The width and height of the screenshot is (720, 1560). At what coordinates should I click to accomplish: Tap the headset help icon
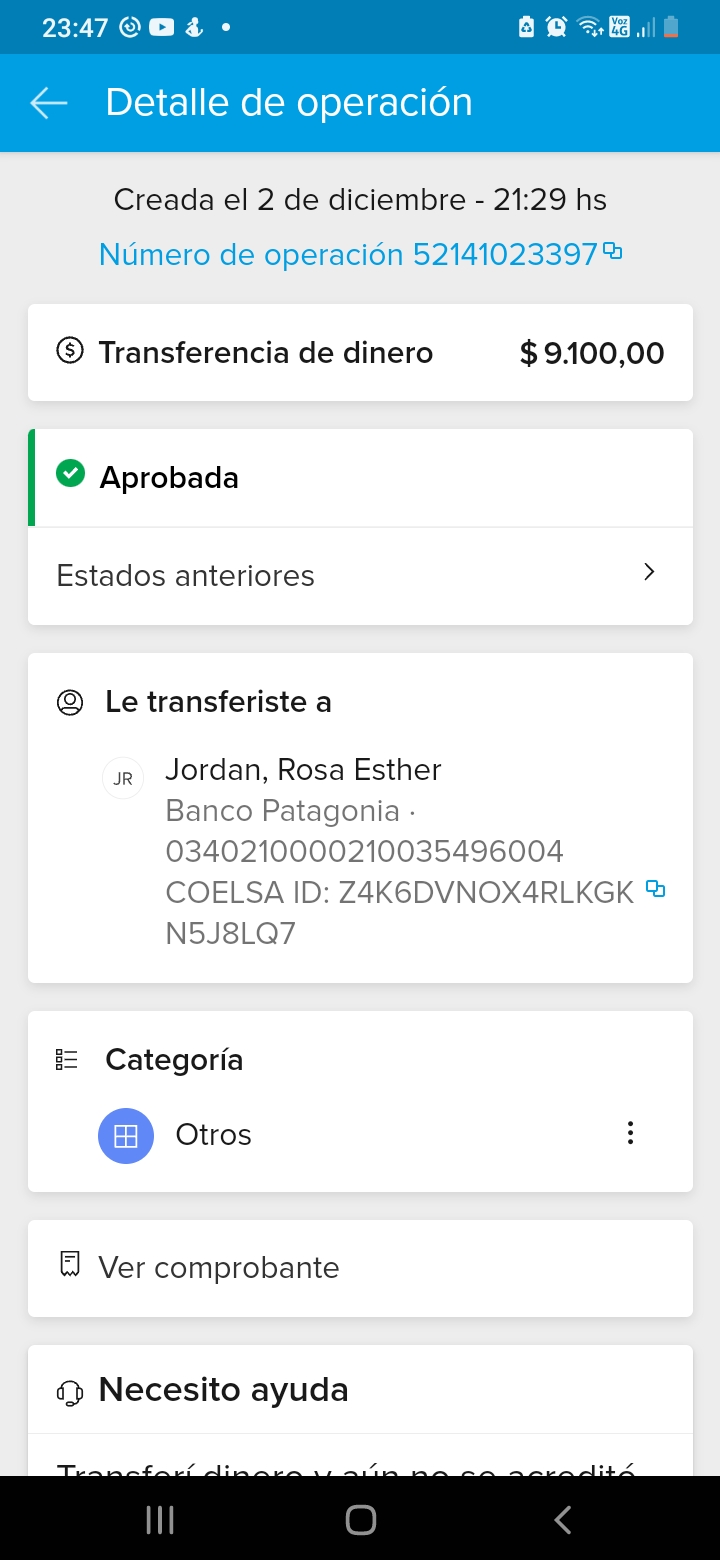tap(70, 1391)
